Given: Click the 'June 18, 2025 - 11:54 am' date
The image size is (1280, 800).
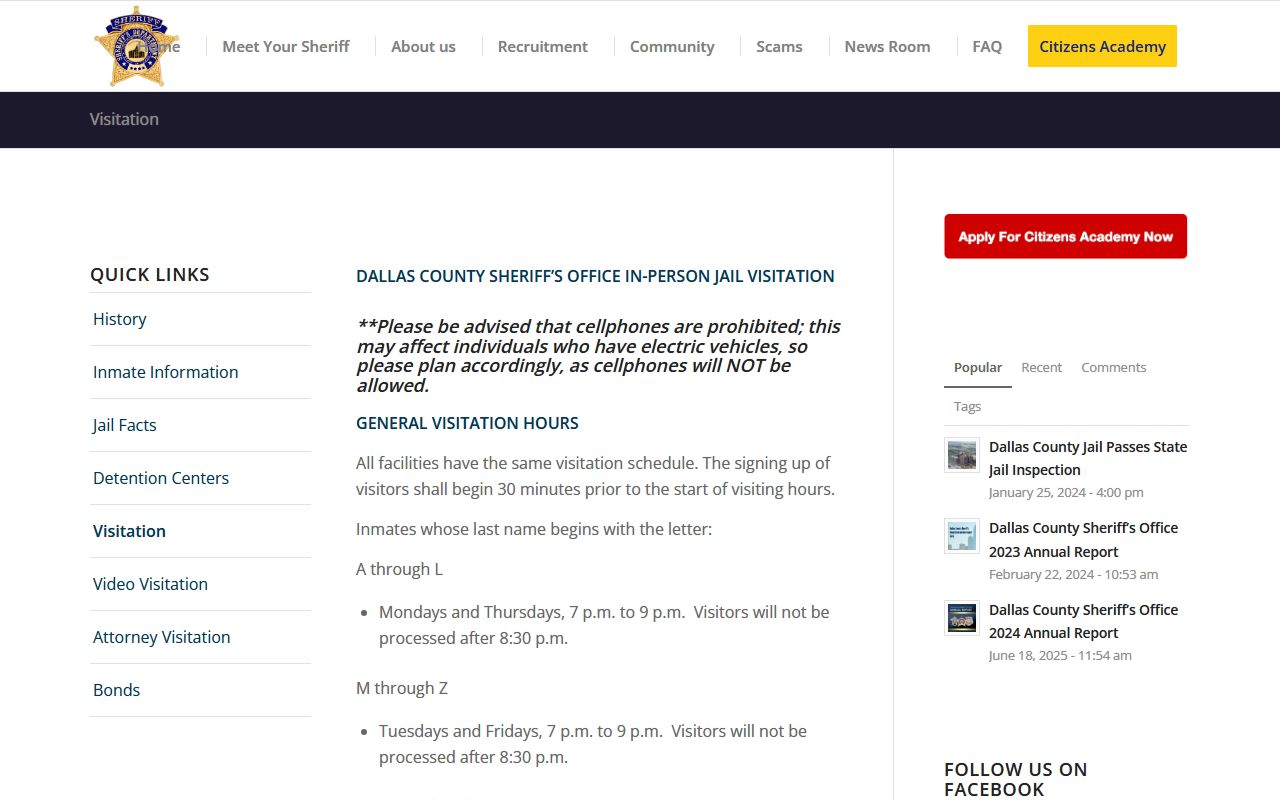Looking at the screenshot, I should click(x=1060, y=655).
